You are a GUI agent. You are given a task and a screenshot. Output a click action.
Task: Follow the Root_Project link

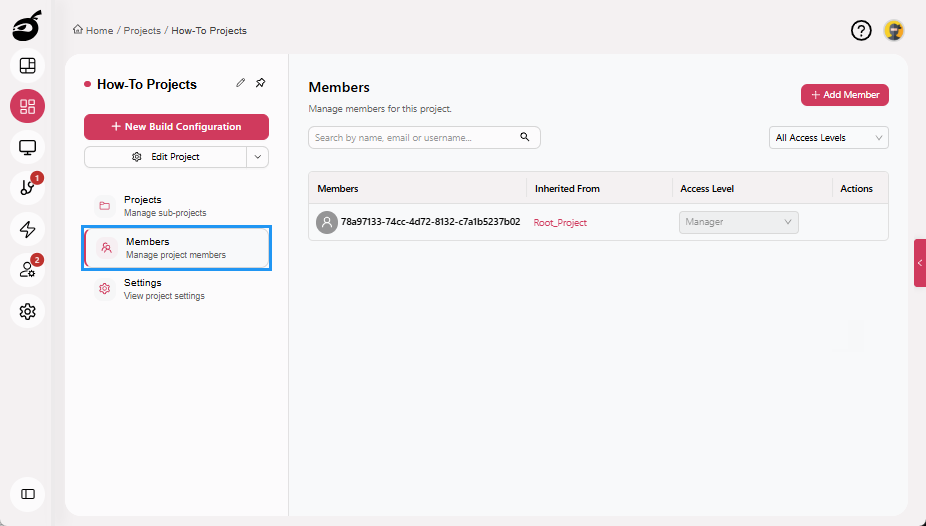(560, 223)
